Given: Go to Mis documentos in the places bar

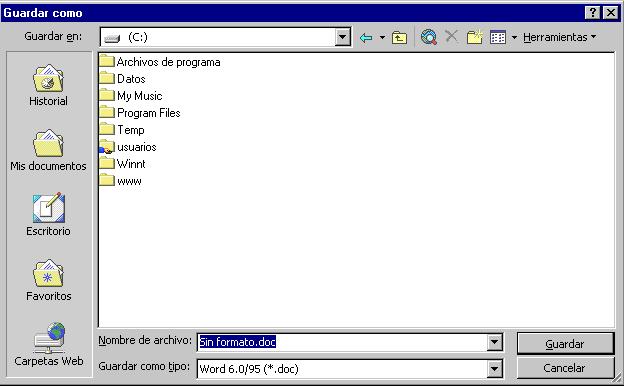Looking at the screenshot, I should coord(48,150).
